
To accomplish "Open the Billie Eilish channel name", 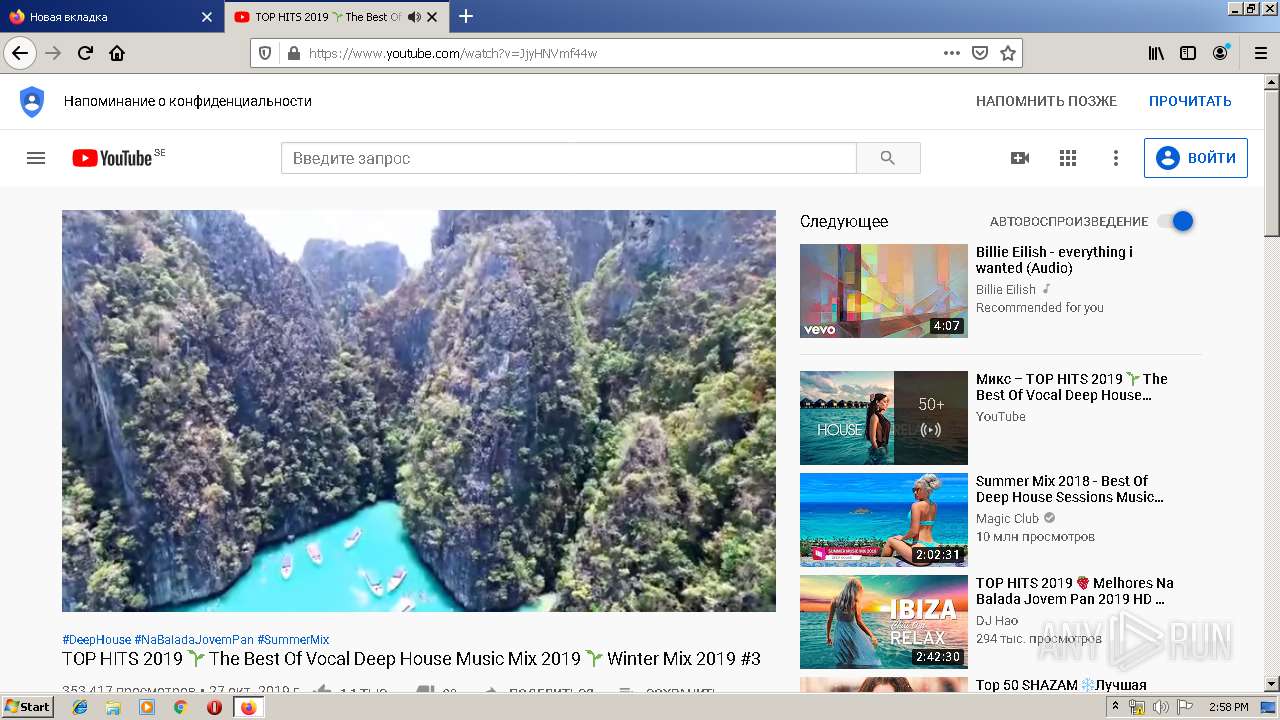I will click(x=1006, y=289).
